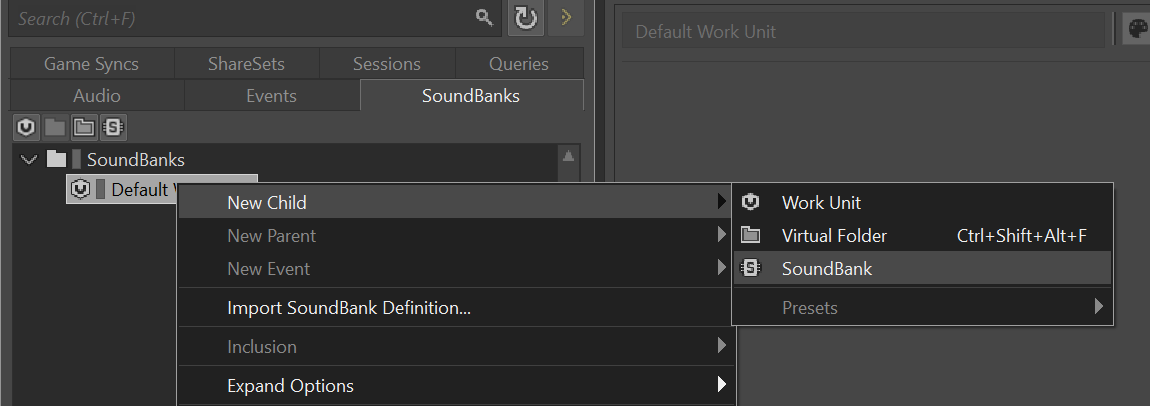Collapse the SoundBanks tree folder
This screenshot has width=1150, height=406.
click(28, 159)
